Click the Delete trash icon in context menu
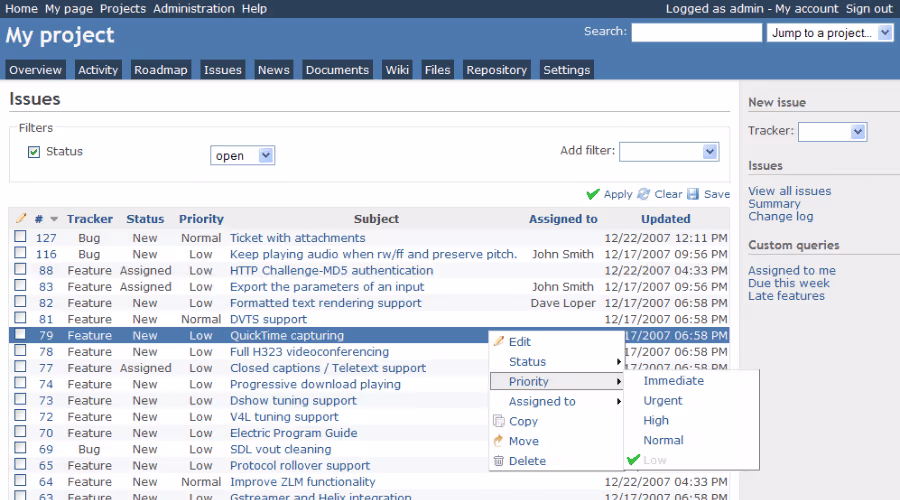The width and height of the screenshot is (900, 500). pos(499,460)
